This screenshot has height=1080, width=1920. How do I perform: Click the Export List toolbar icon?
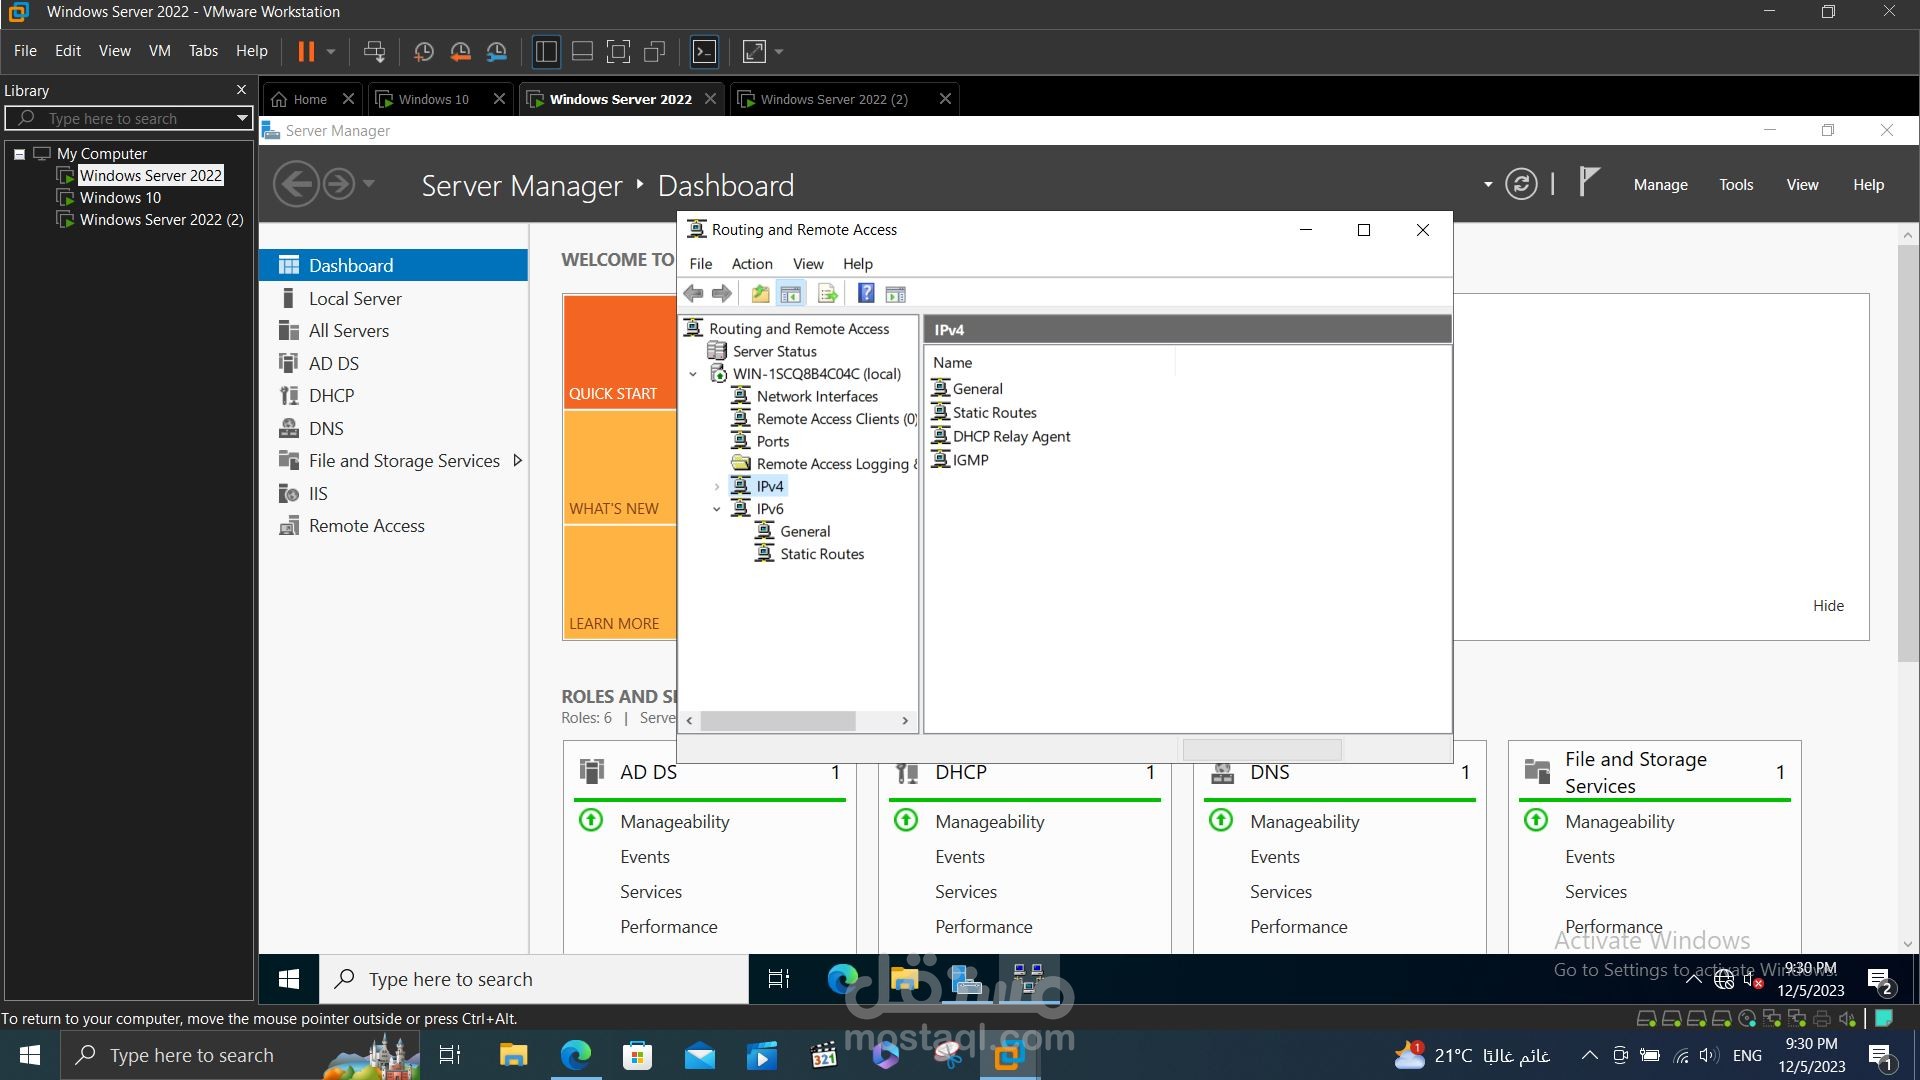coord(827,294)
